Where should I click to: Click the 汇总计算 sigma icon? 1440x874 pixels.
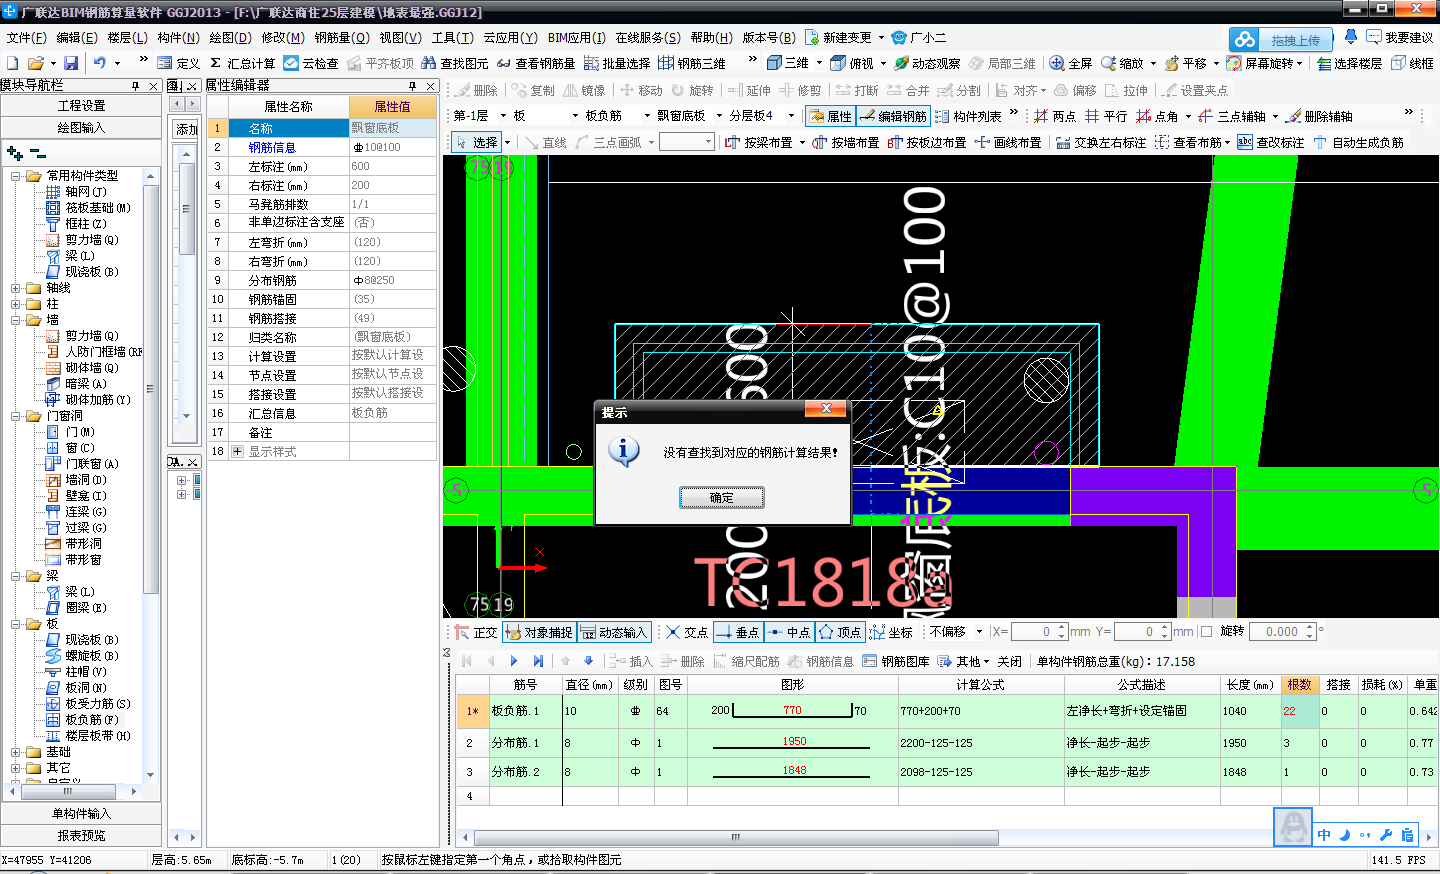(215, 63)
